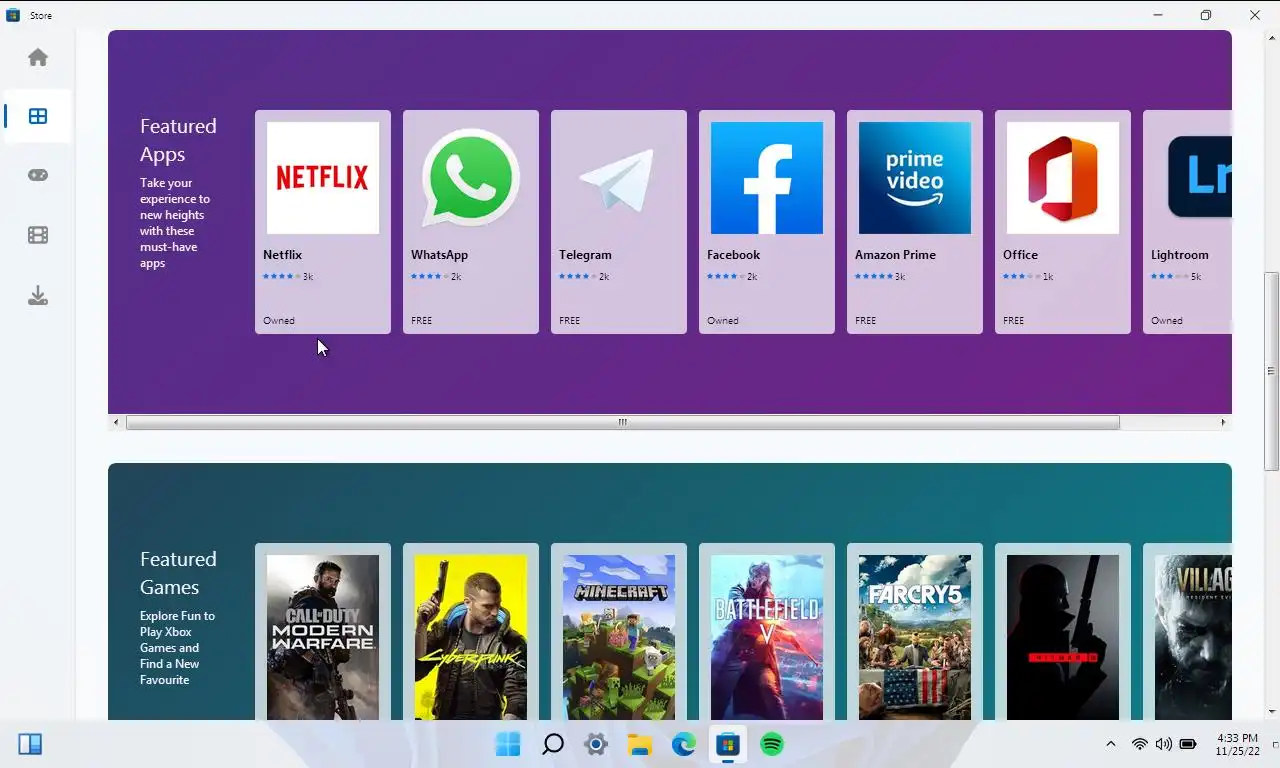Open the Facebook app icon
Viewport: 1280px width, 768px height.
tap(767, 178)
